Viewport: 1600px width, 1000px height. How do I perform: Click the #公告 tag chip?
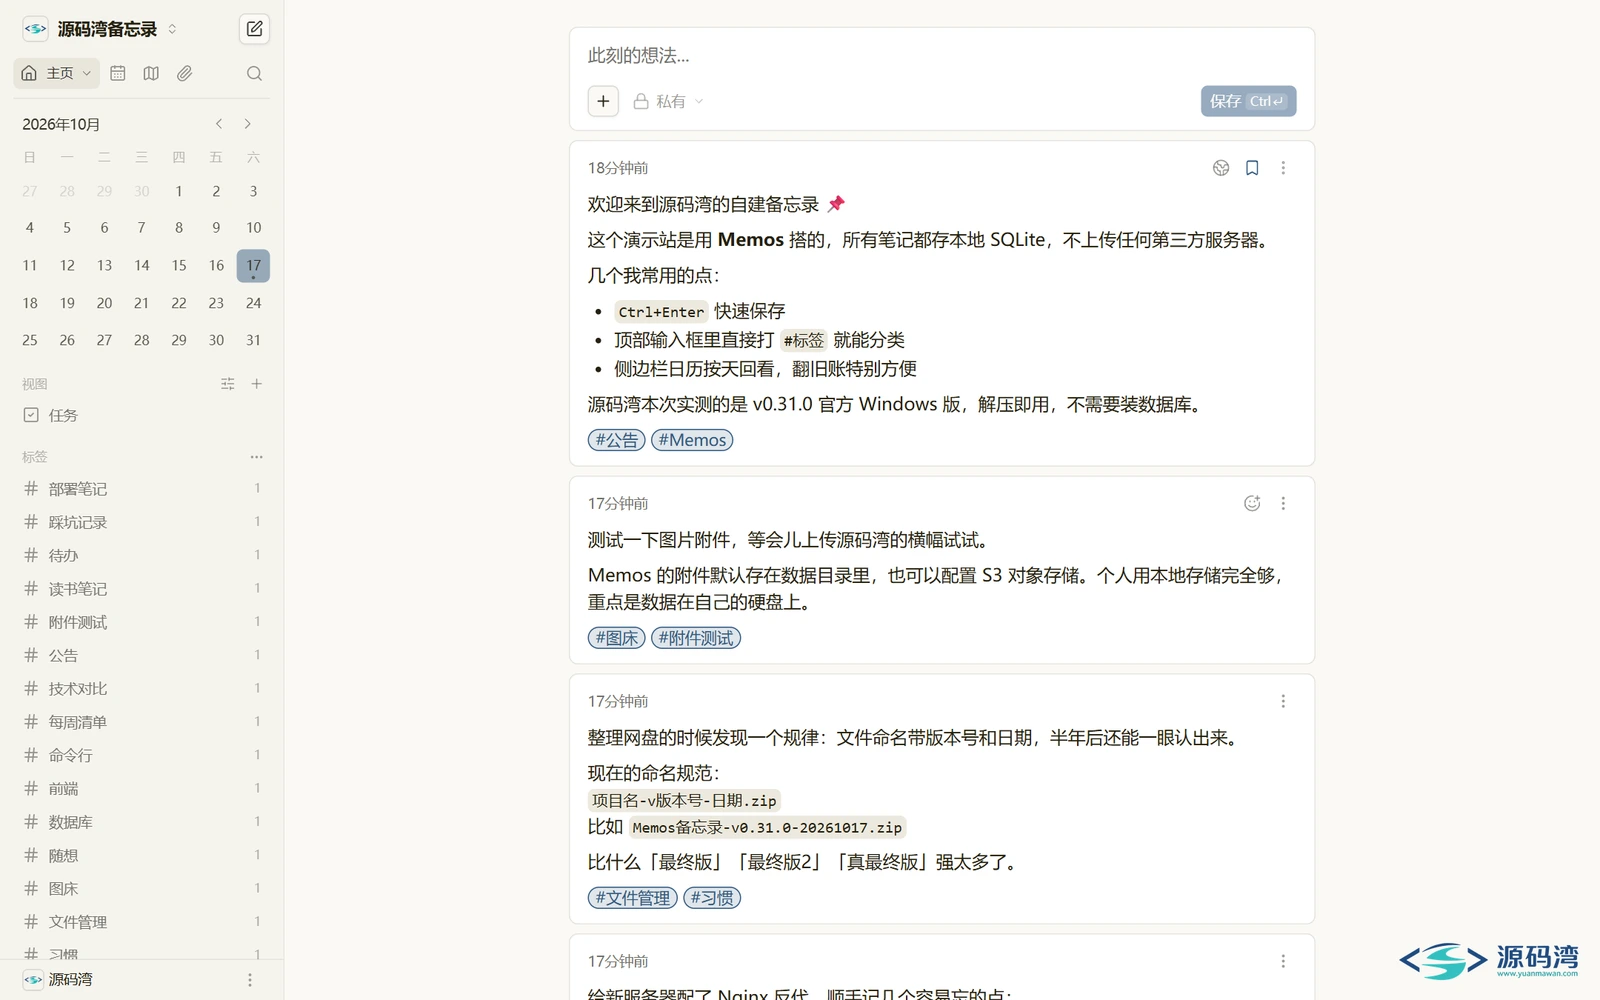[617, 440]
